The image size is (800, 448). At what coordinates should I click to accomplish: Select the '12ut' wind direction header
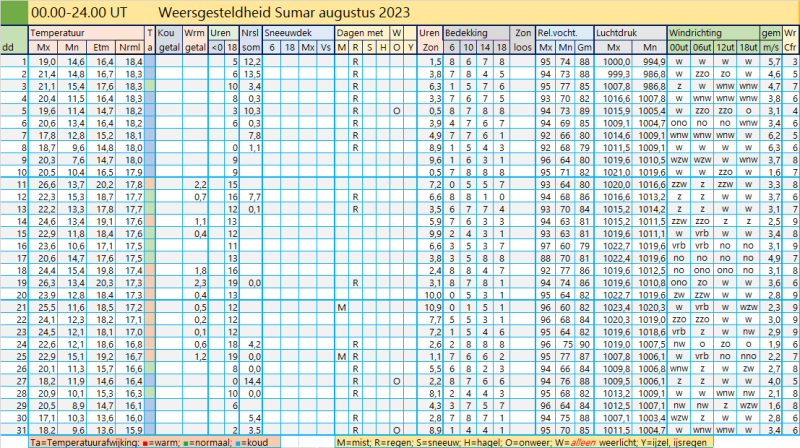click(725, 47)
